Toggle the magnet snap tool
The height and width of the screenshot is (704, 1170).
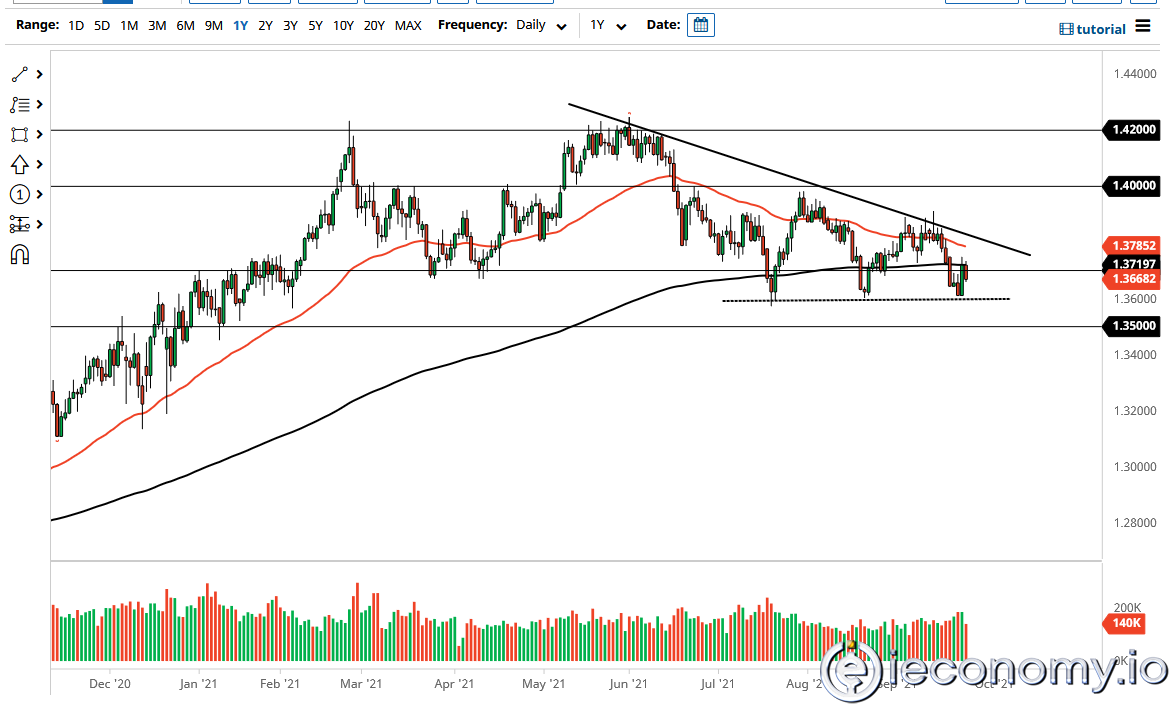(18, 254)
